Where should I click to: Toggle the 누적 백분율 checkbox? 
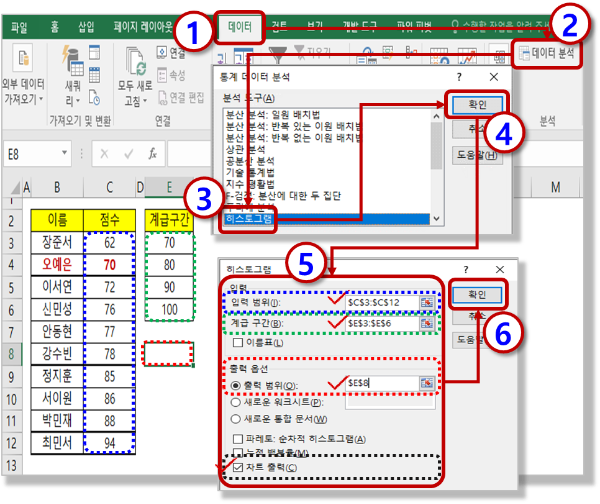click(x=238, y=452)
